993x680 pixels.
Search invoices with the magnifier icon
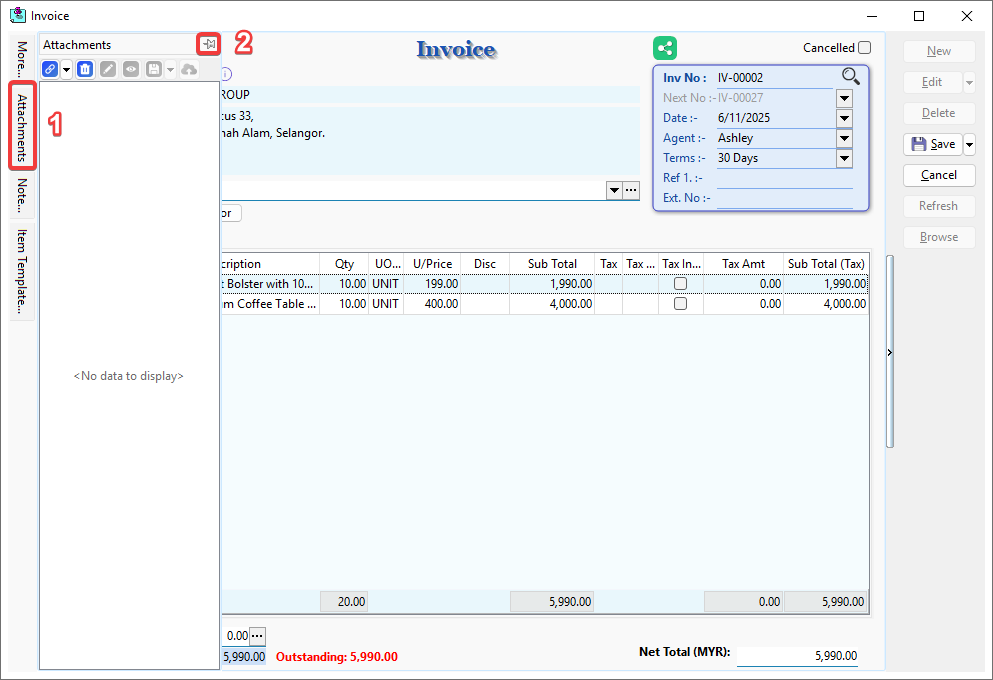pos(850,76)
